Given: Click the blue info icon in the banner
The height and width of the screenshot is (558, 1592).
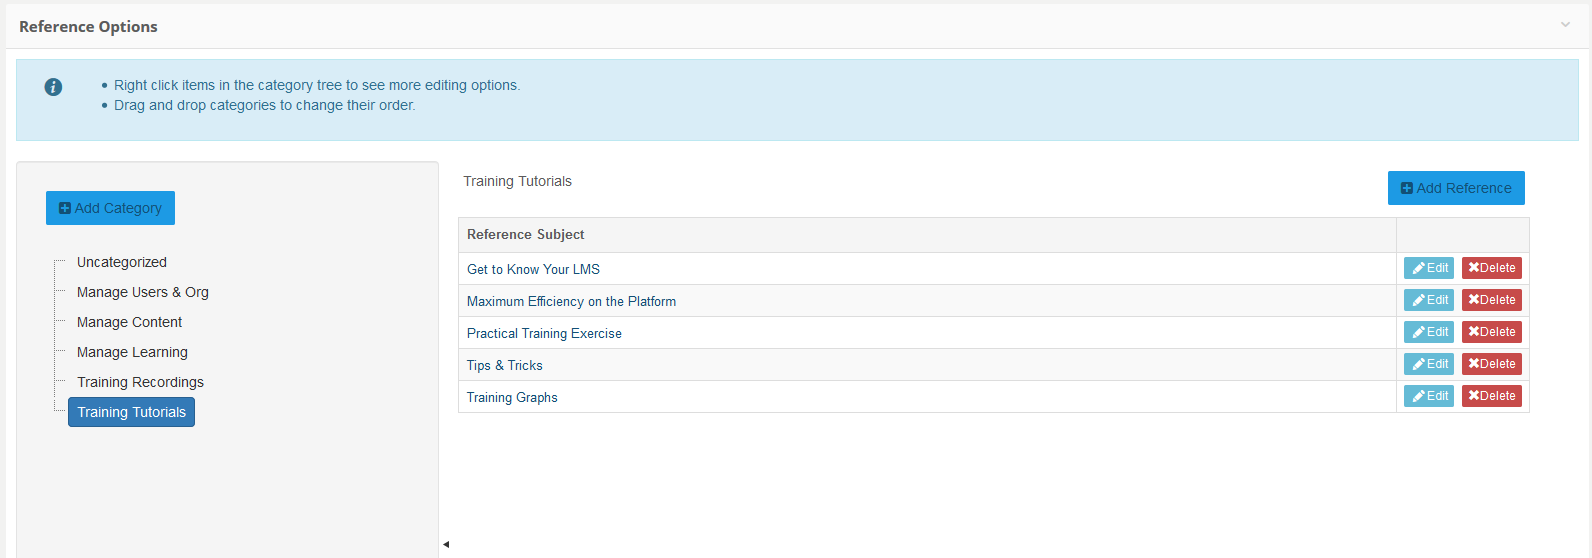Looking at the screenshot, I should [x=54, y=87].
